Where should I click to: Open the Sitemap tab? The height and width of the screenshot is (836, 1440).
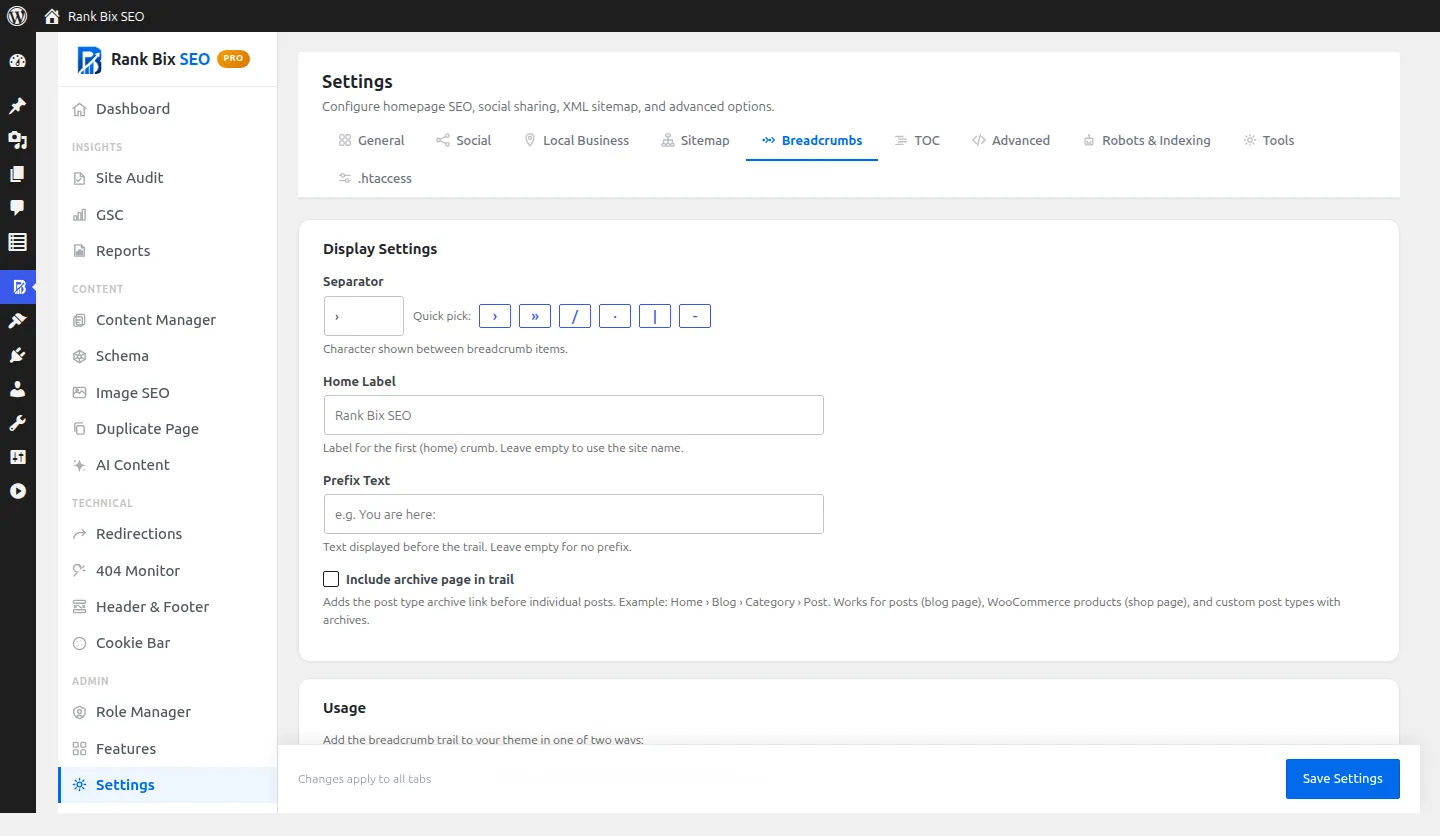(696, 140)
